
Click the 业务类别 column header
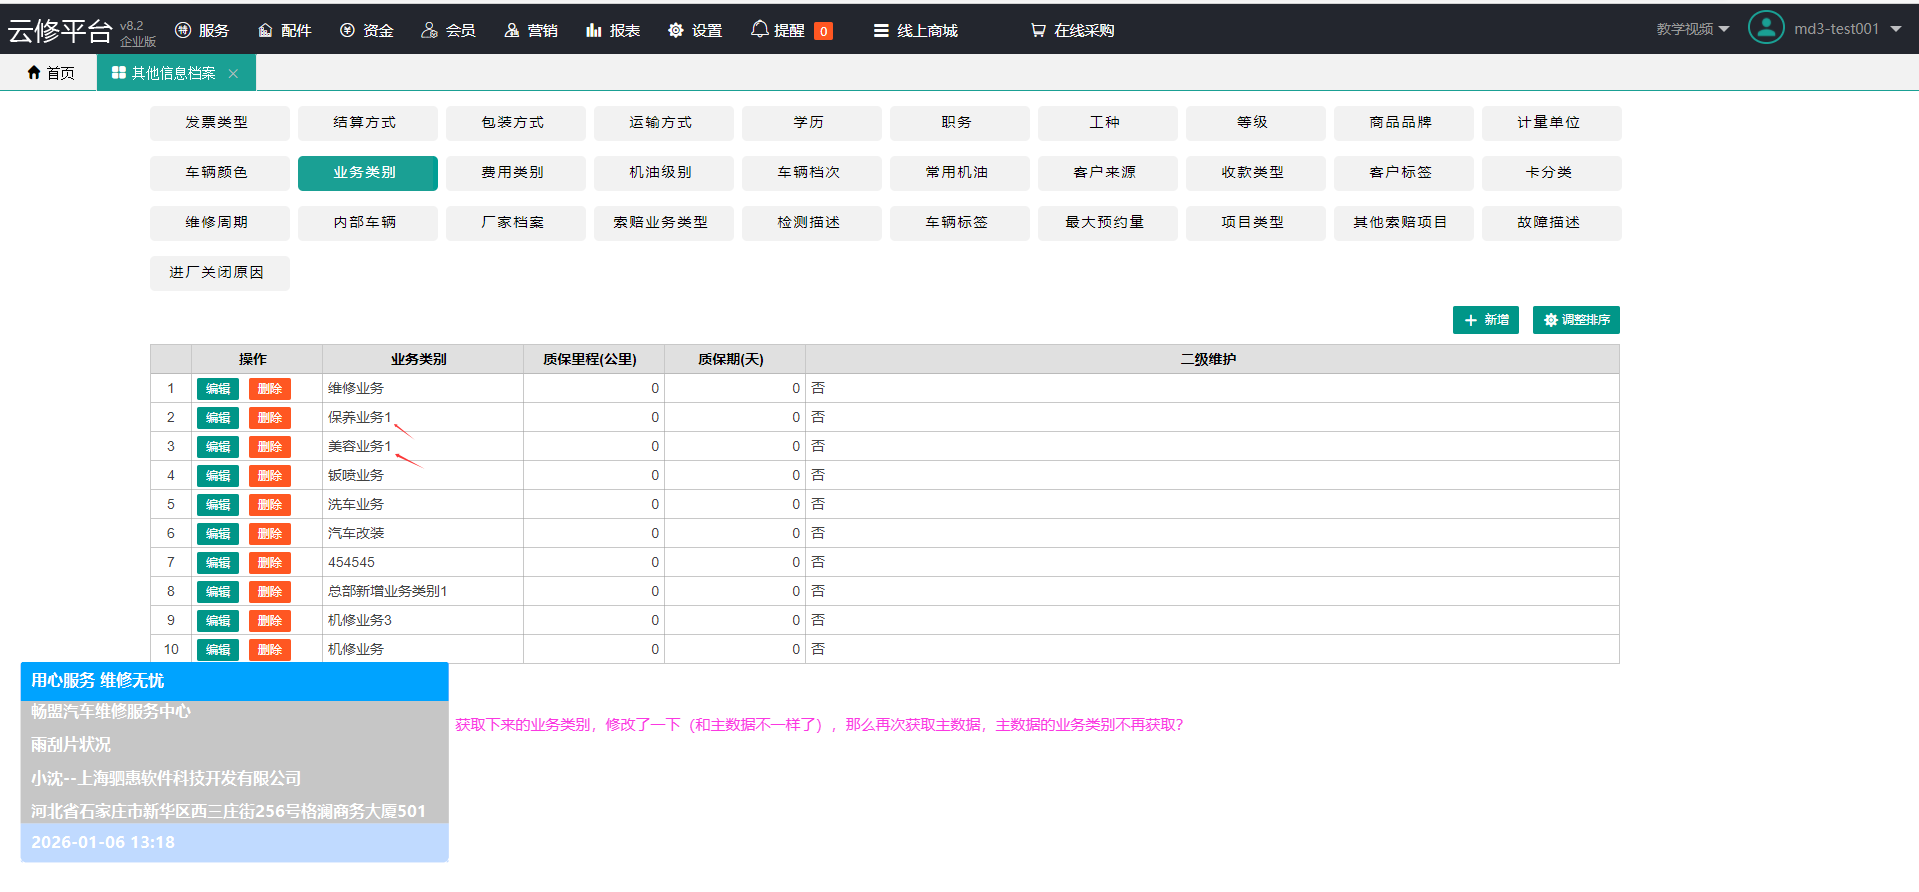click(x=419, y=359)
